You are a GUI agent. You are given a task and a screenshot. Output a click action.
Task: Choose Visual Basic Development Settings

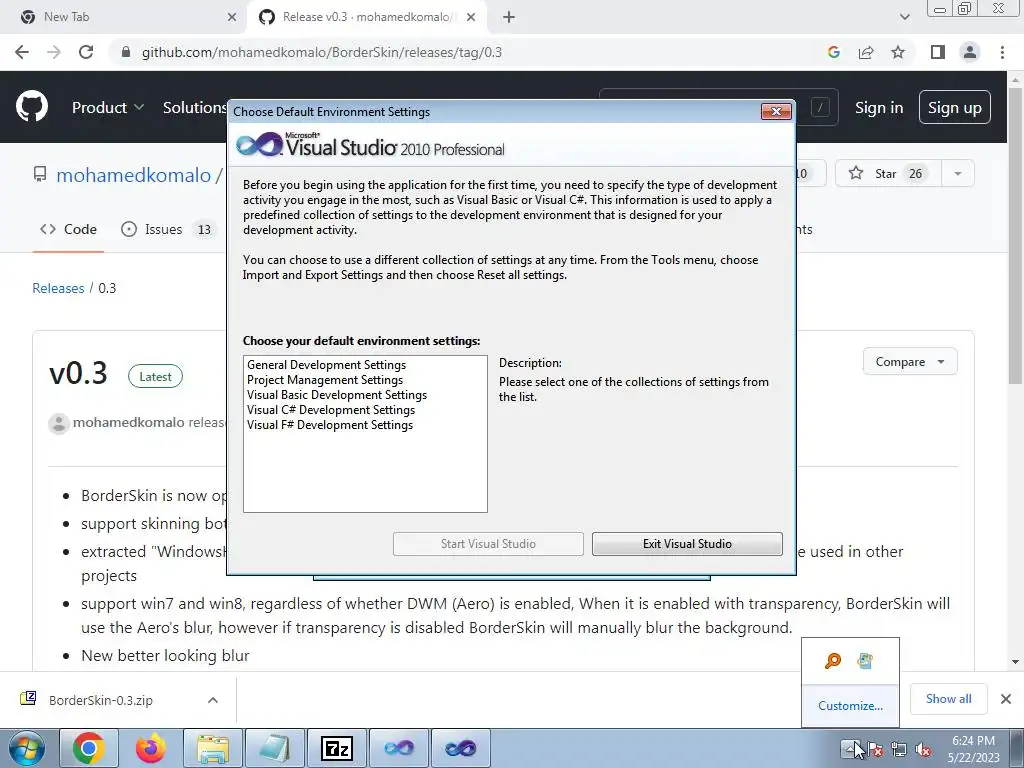[x=336, y=395]
